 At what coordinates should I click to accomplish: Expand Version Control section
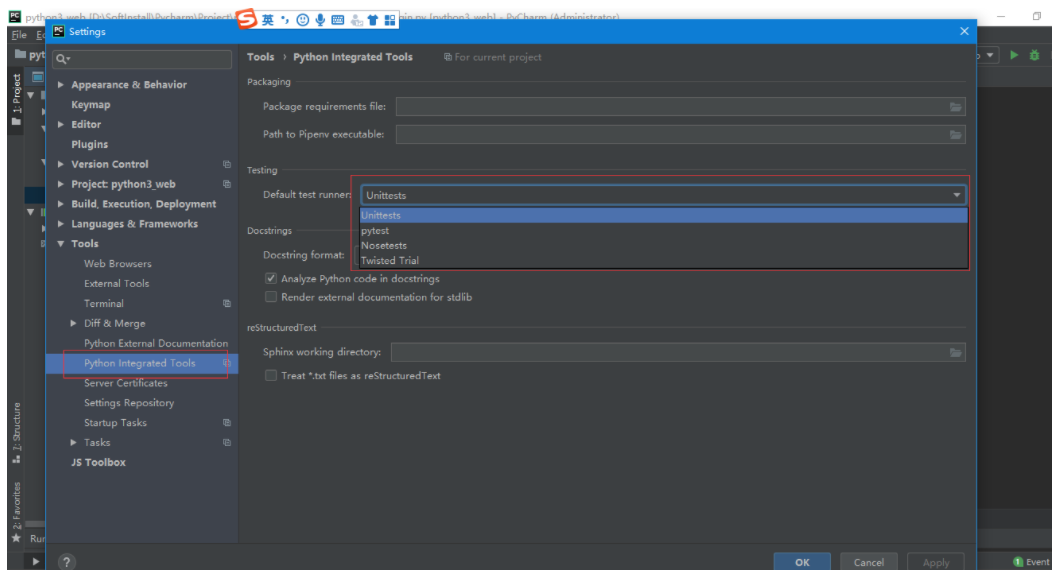click(61, 164)
